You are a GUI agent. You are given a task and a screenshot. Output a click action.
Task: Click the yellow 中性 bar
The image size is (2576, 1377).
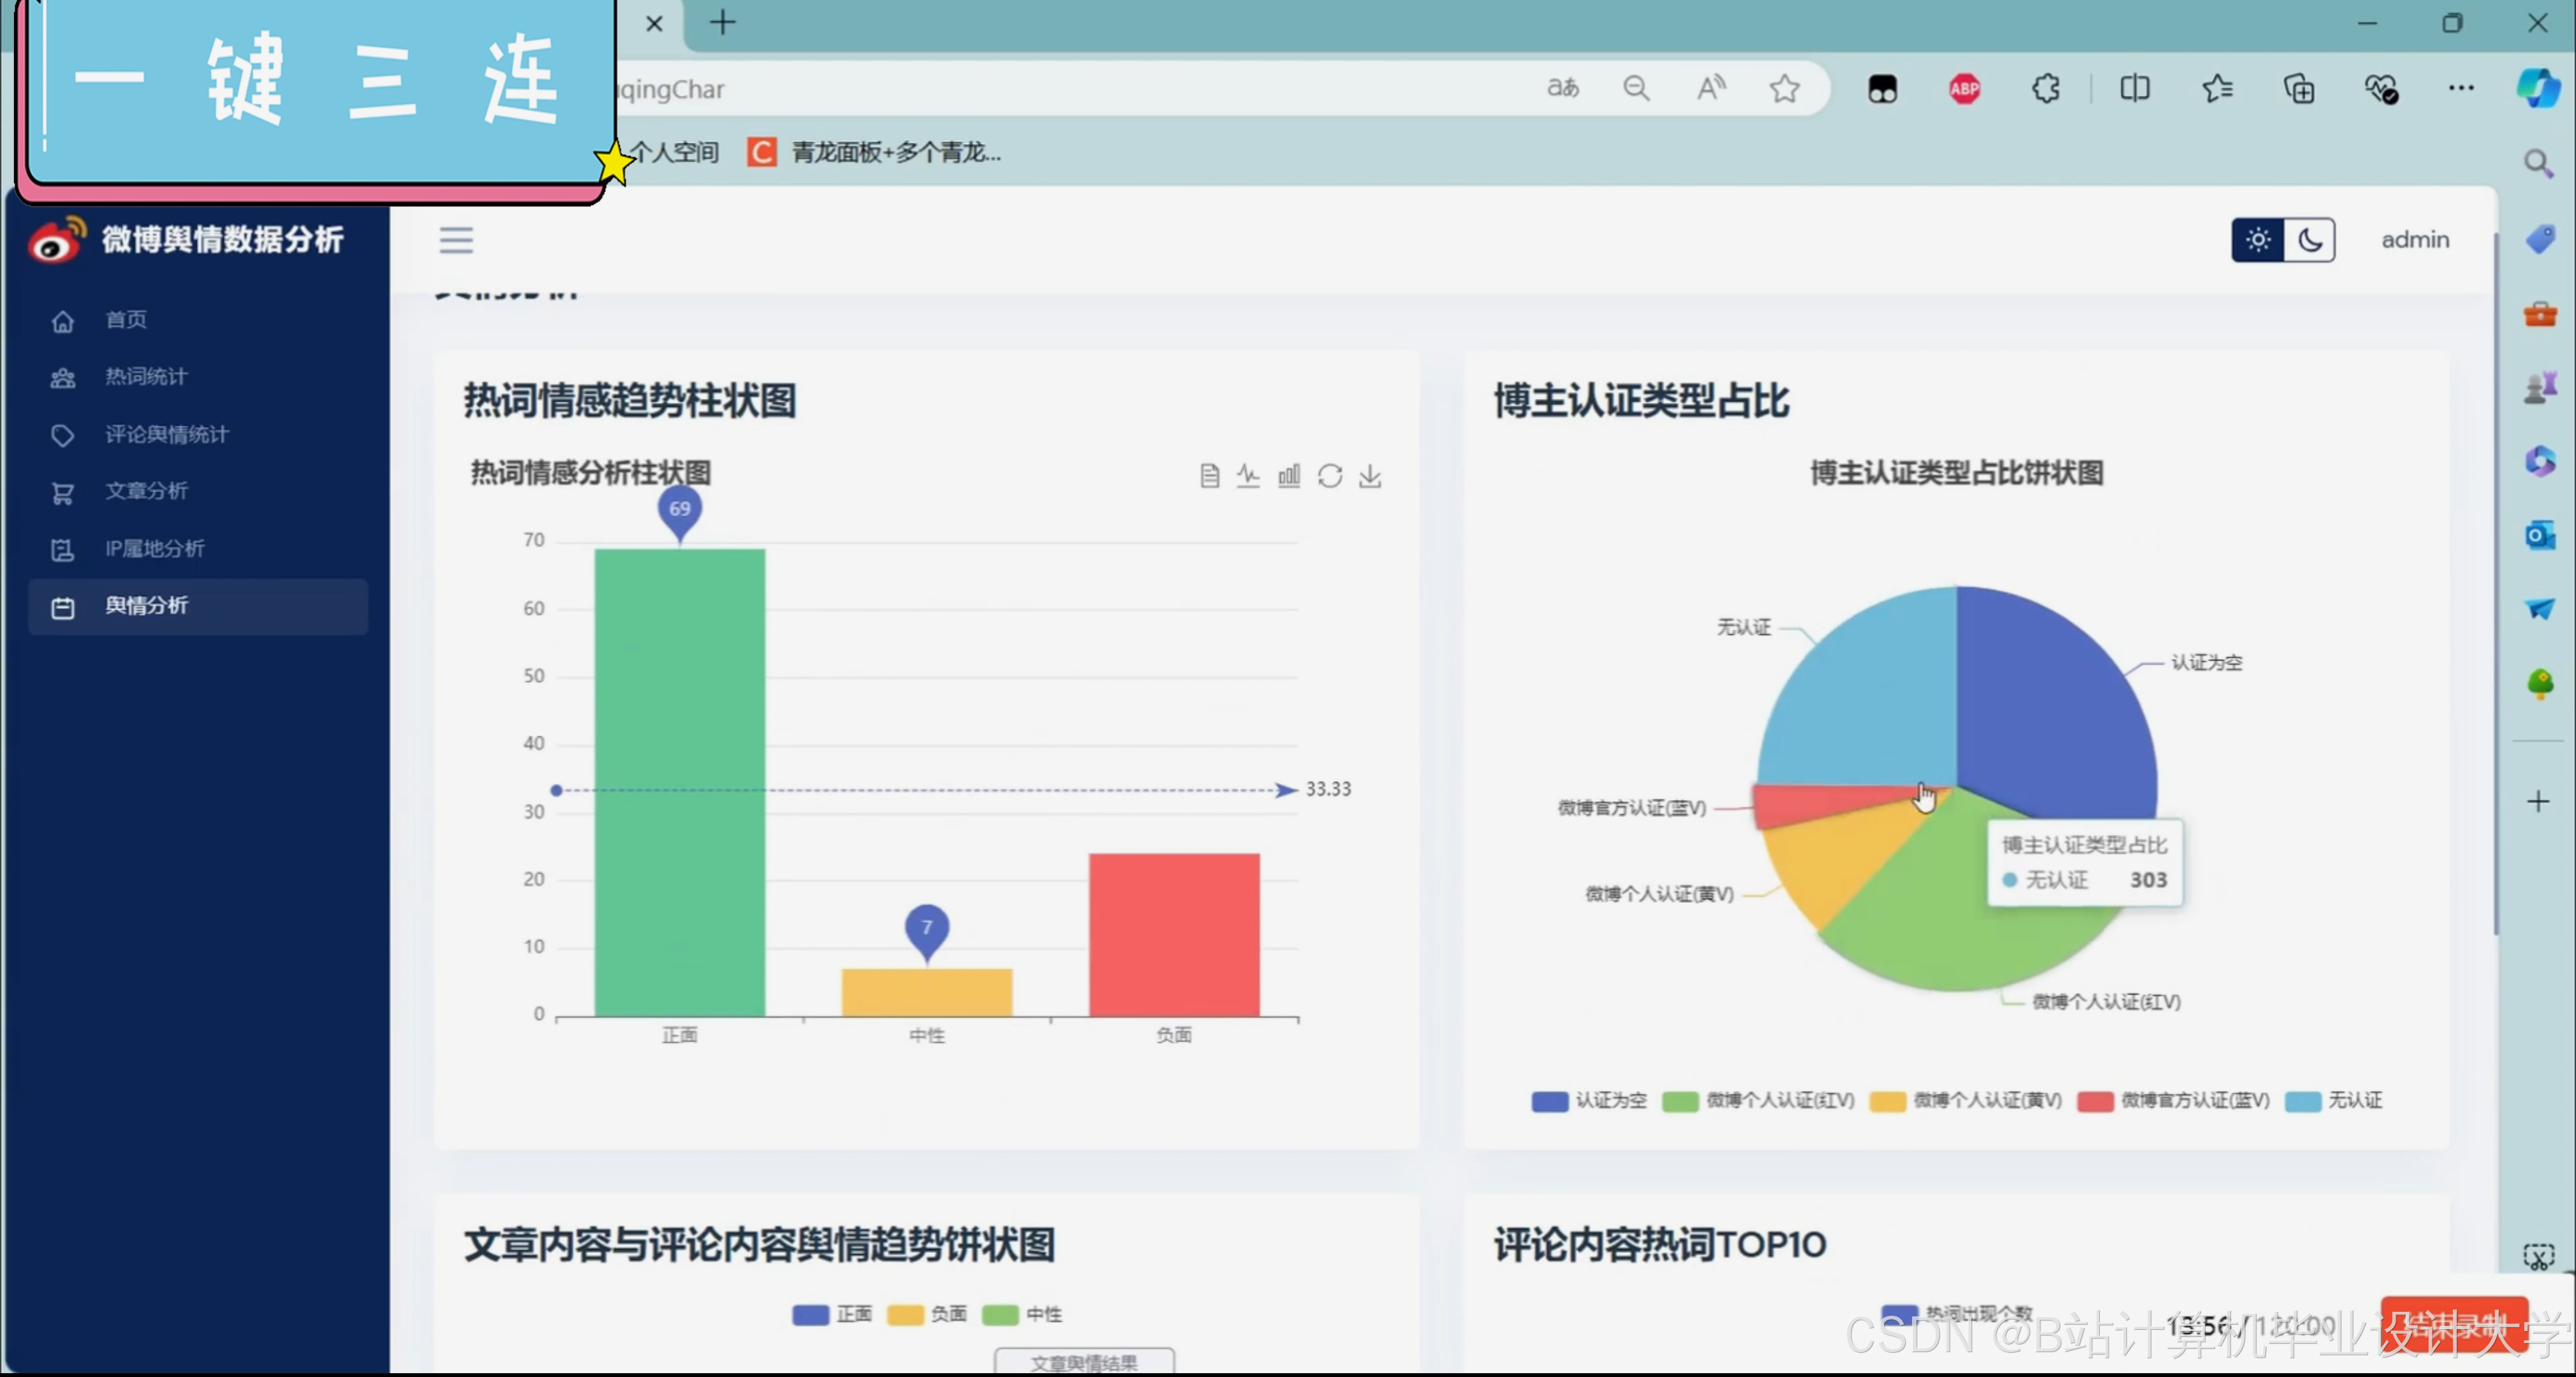point(927,992)
